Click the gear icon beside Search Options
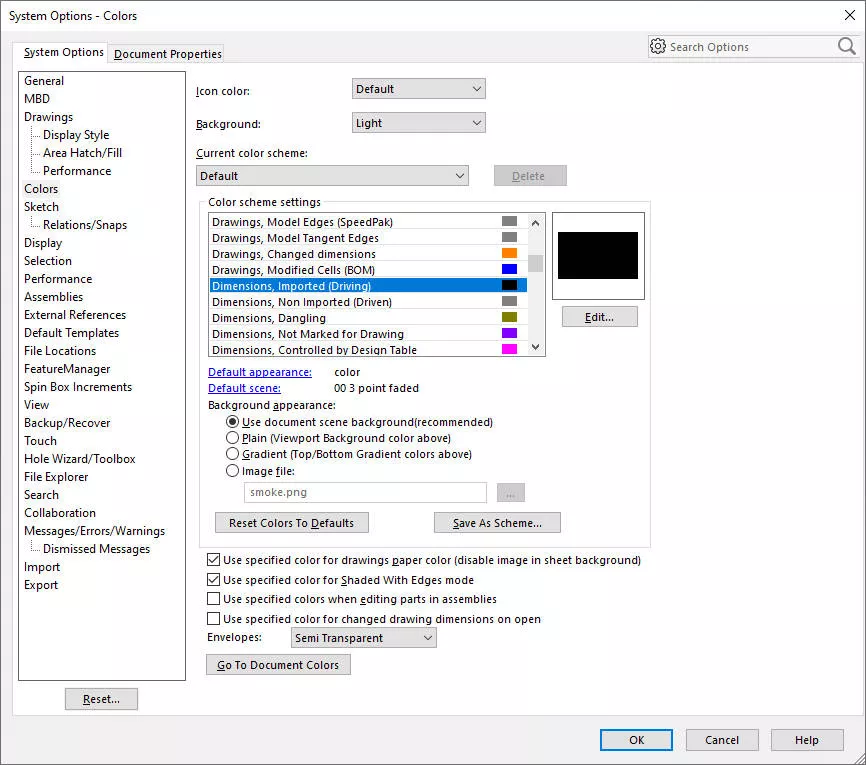The height and width of the screenshot is (765, 866). pyautogui.click(x=659, y=46)
